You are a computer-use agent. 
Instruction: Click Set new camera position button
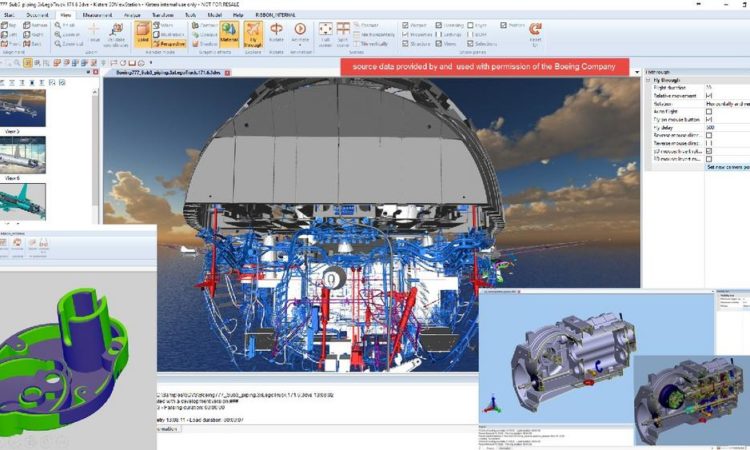tap(728, 167)
